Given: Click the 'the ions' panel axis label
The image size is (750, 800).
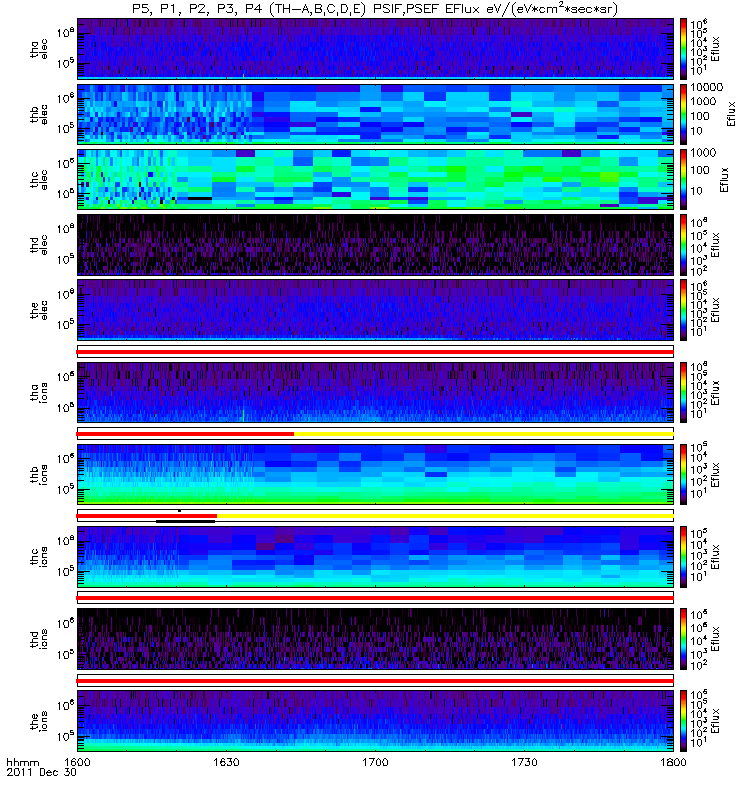Looking at the screenshot, I should (39, 721).
